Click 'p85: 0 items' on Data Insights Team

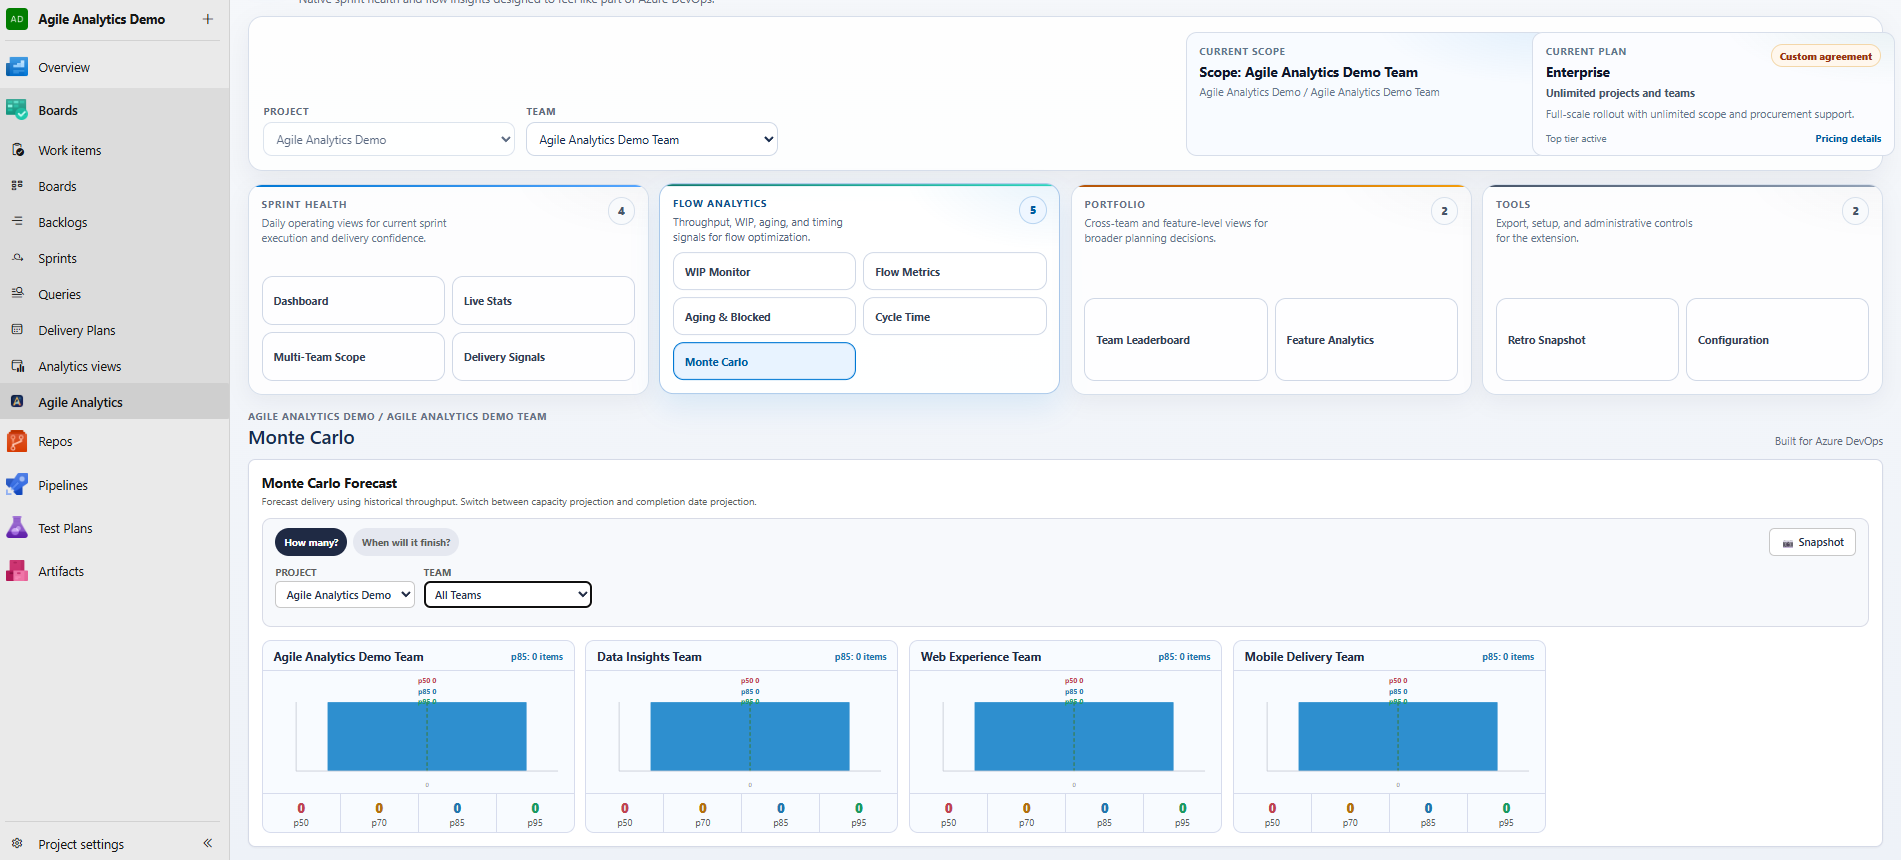point(861,657)
